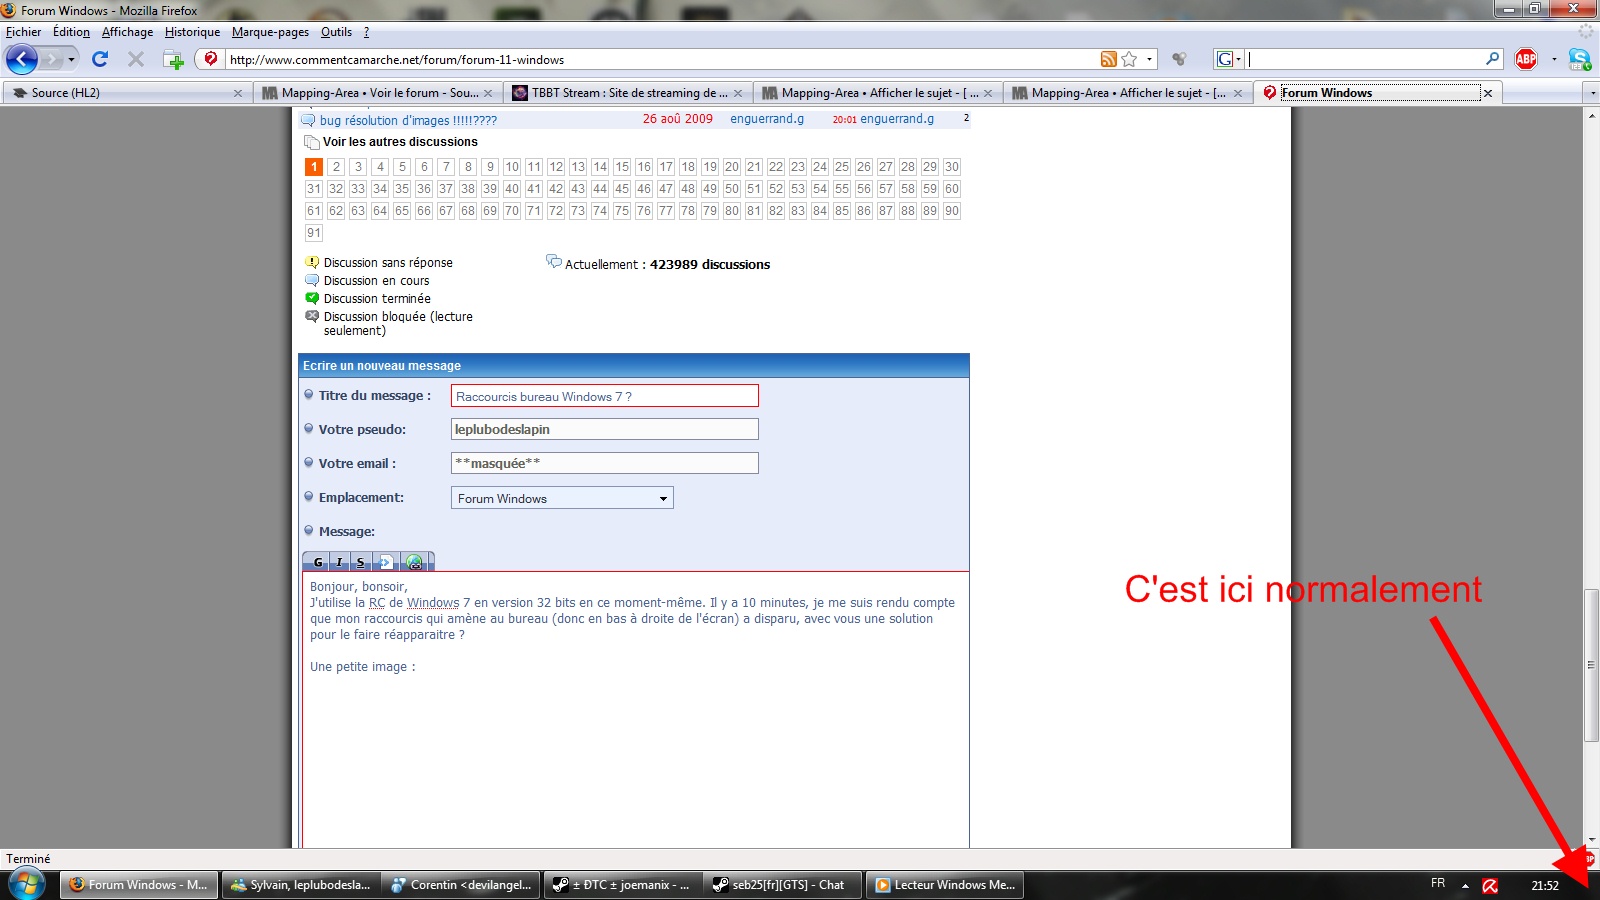
Task: Go to page 2 of discussions
Action: [336, 167]
